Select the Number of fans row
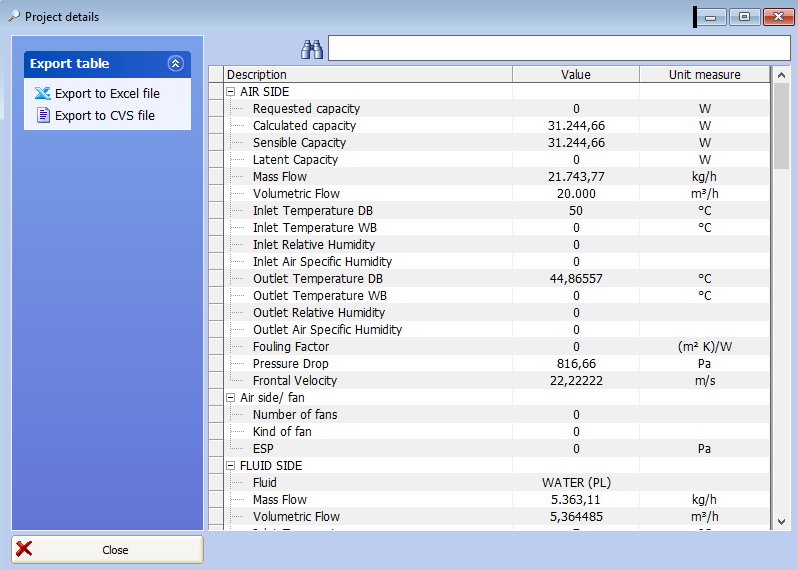This screenshot has height=570, width=798. tap(496, 415)
